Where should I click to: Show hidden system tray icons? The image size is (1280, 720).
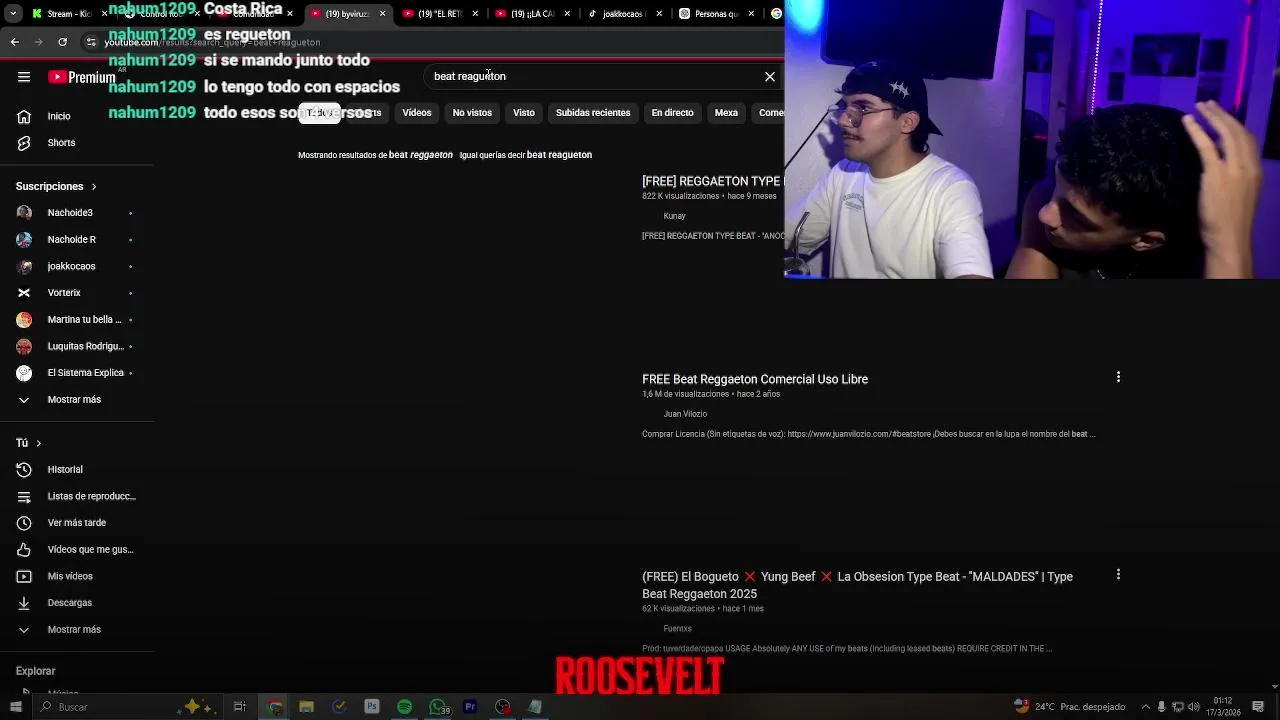click(1146, 707)
